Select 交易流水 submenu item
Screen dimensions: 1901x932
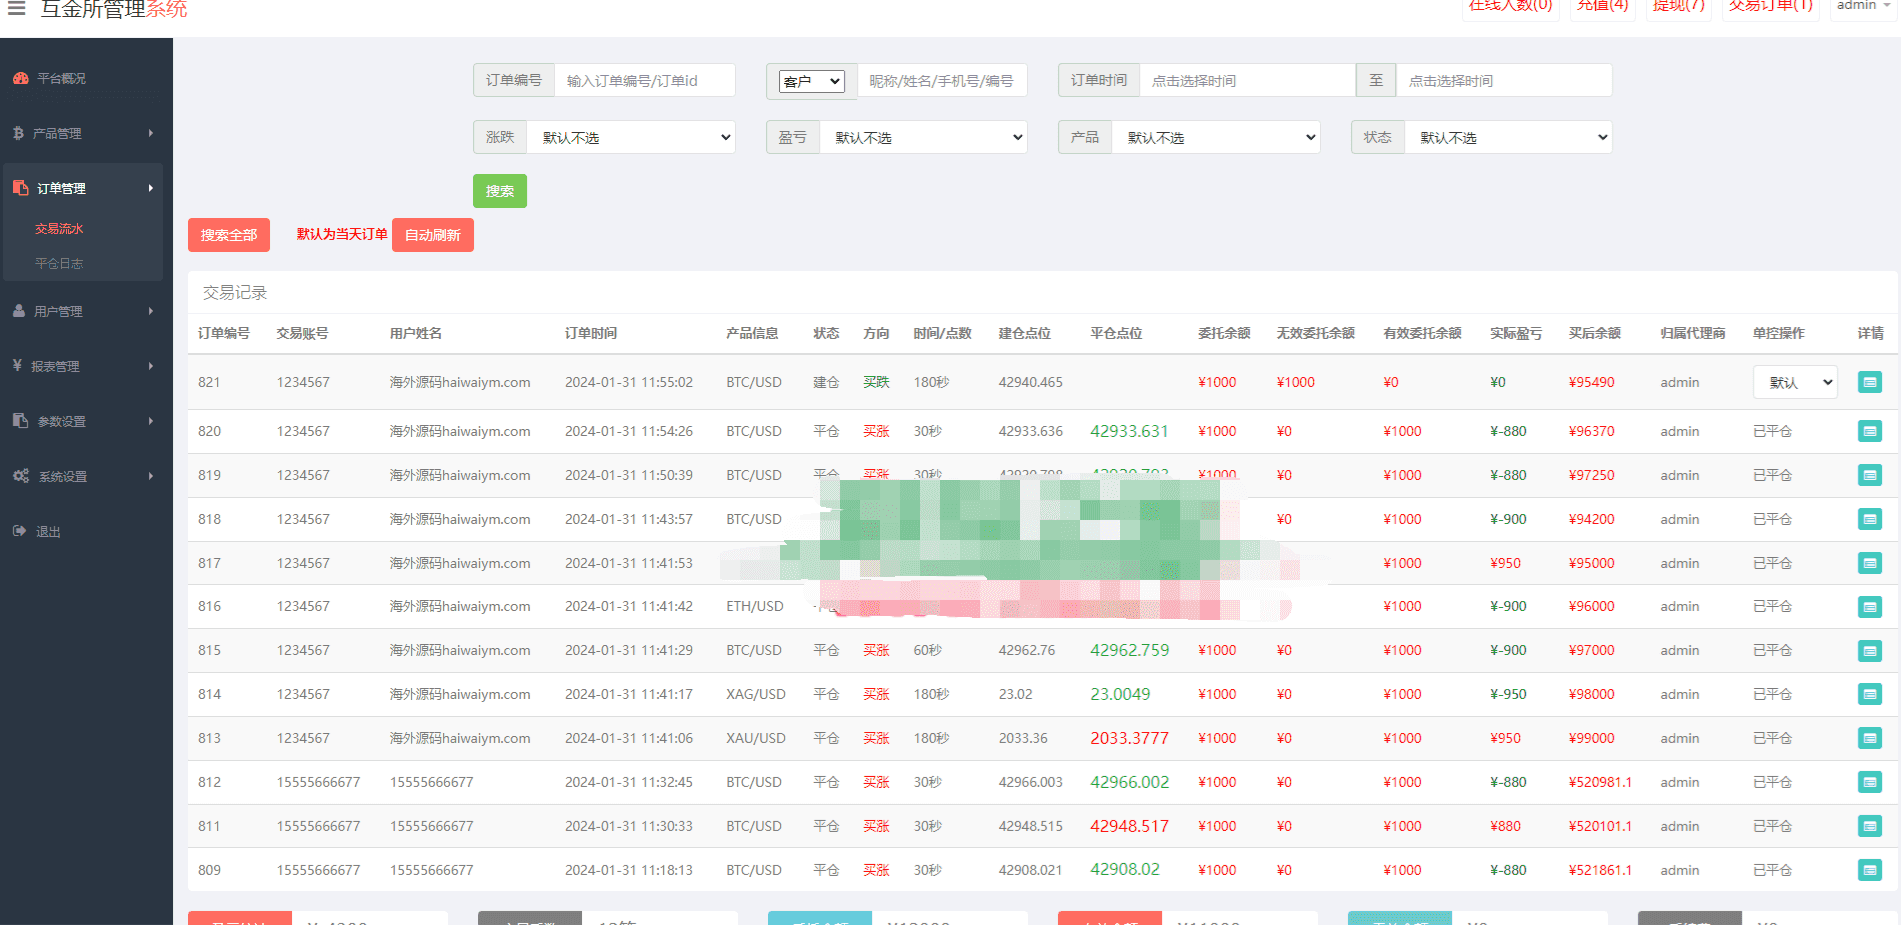point(59,229)
